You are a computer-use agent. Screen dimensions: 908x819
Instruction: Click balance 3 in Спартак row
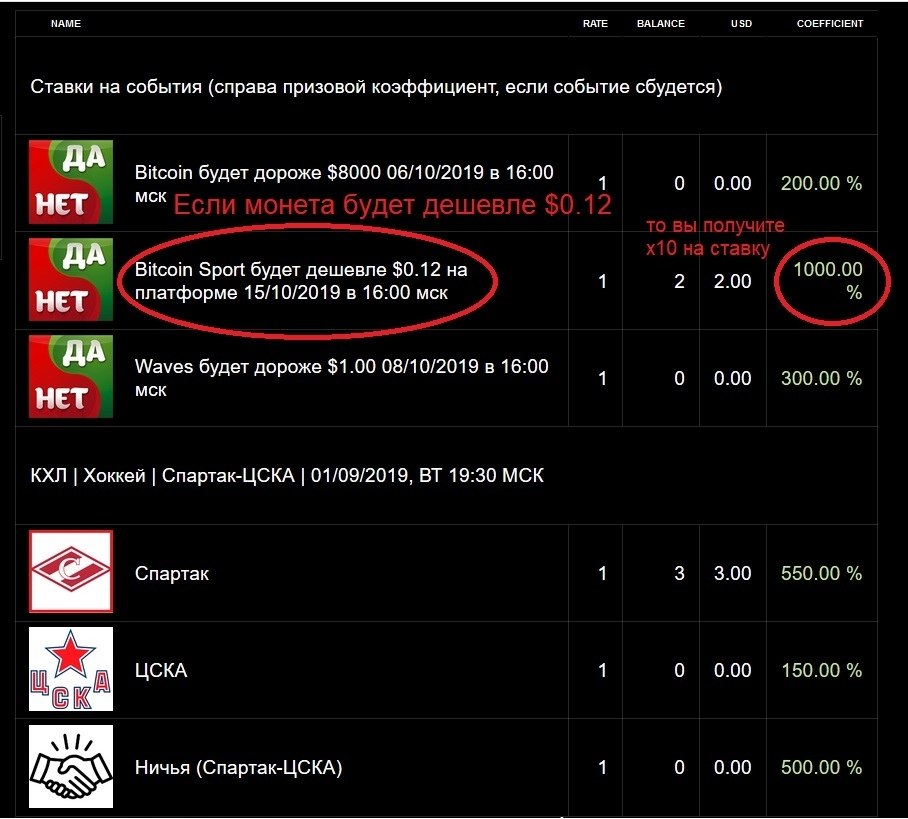(x=679, y=573)
